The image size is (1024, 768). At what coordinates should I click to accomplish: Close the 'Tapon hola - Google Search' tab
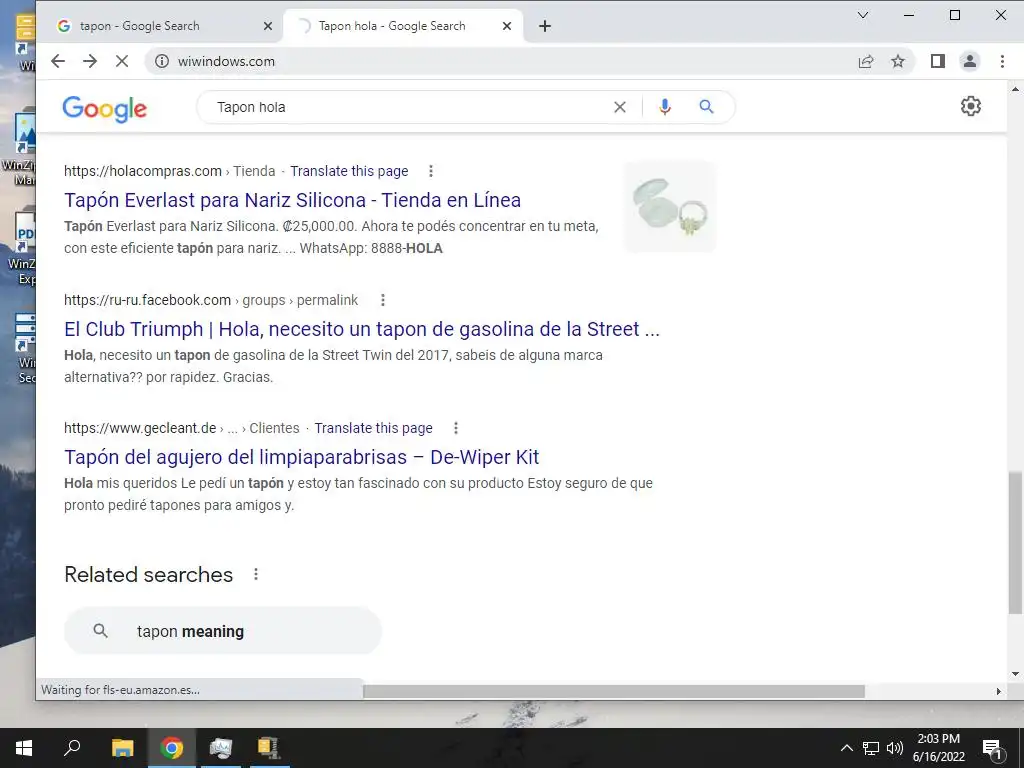507,26
